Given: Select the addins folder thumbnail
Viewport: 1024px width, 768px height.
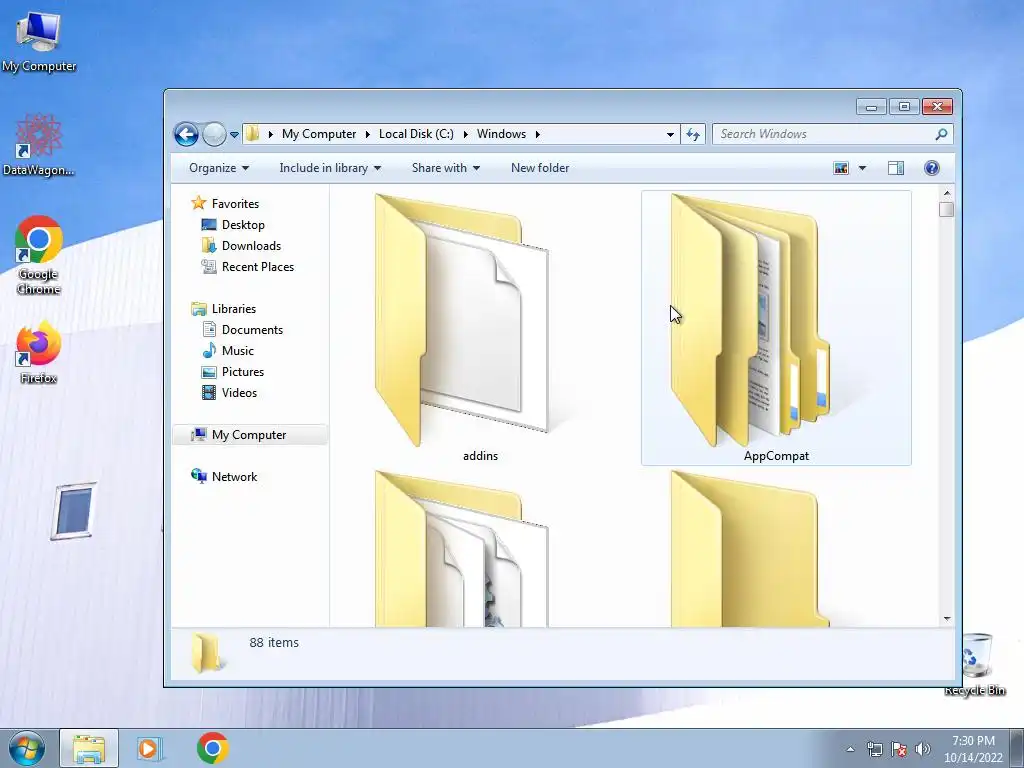Looking at the screenshot, I should point(462,320).
